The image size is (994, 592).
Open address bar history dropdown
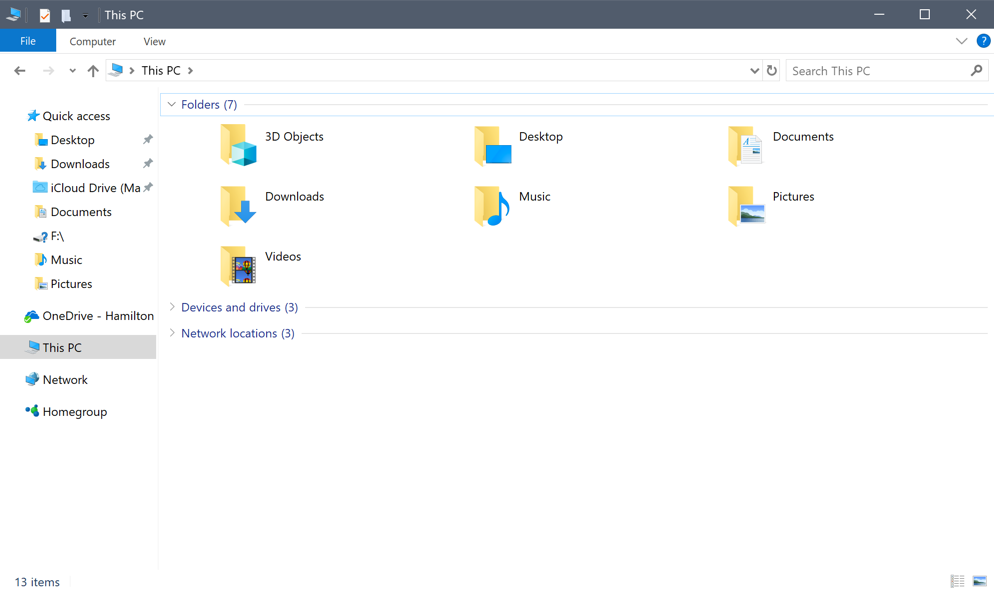754,70
